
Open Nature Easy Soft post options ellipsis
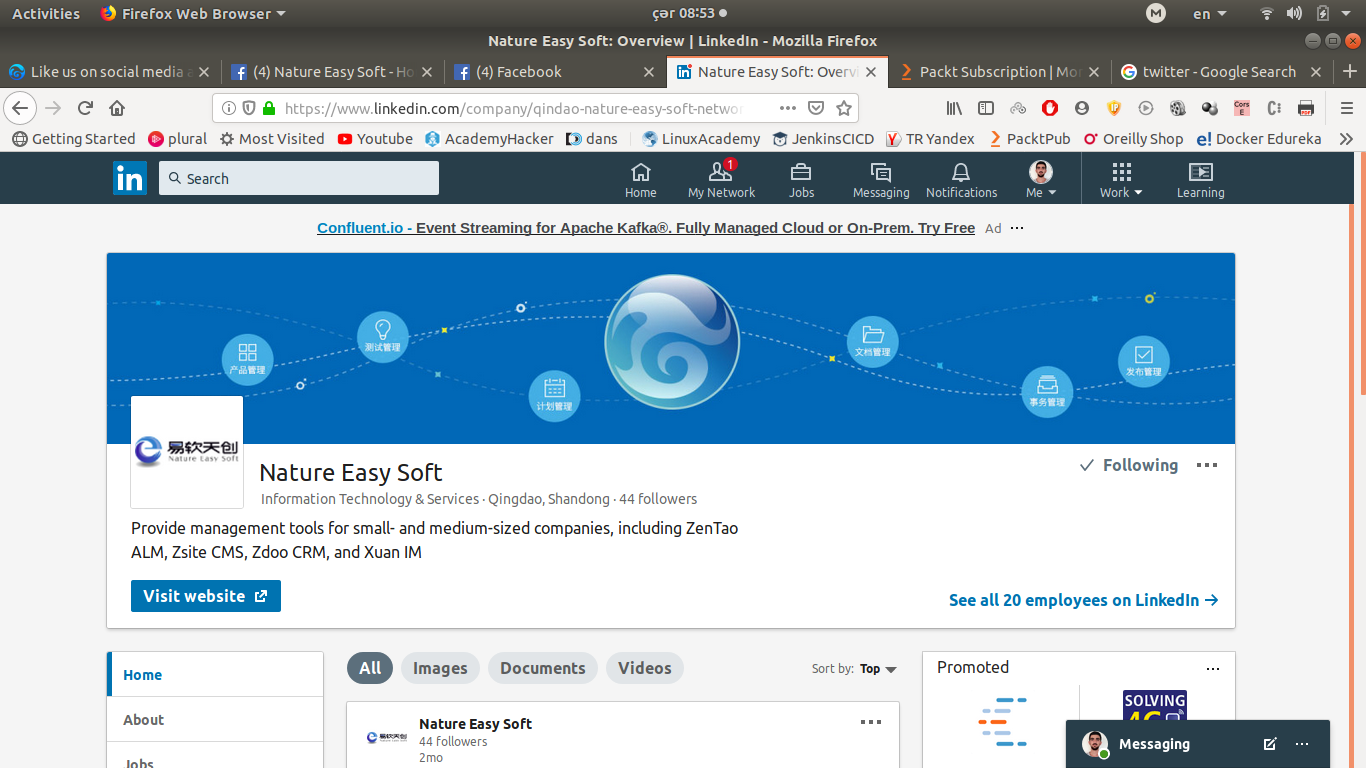pyautogui.click(x=871, y=722)
